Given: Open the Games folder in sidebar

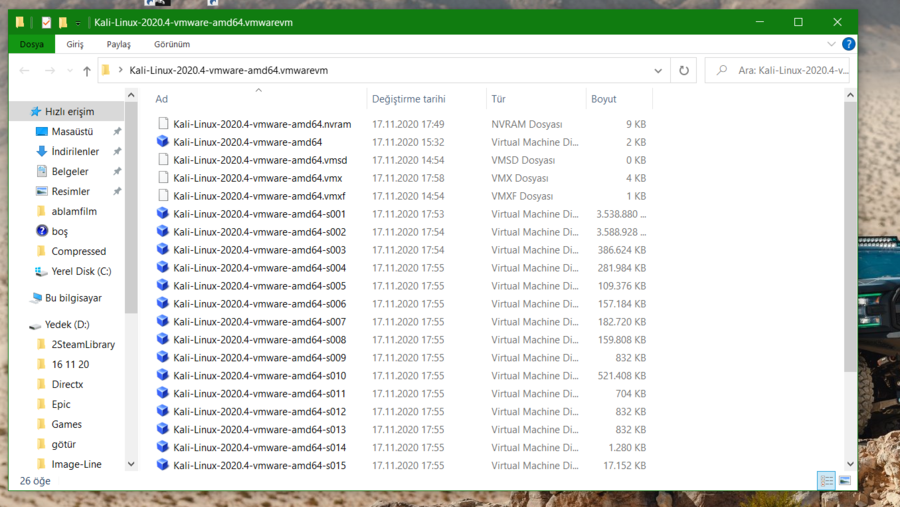Looking at the screenshot, I should 66,424.
